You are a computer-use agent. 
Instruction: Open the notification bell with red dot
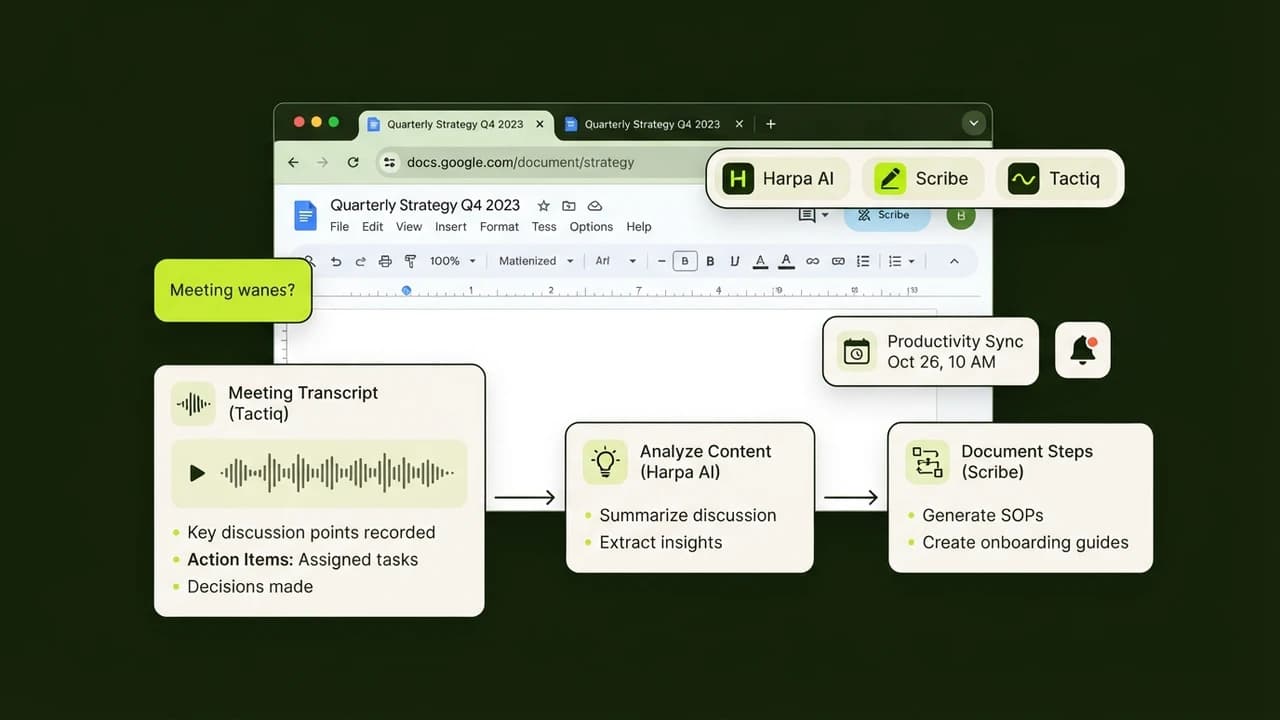1082,350
